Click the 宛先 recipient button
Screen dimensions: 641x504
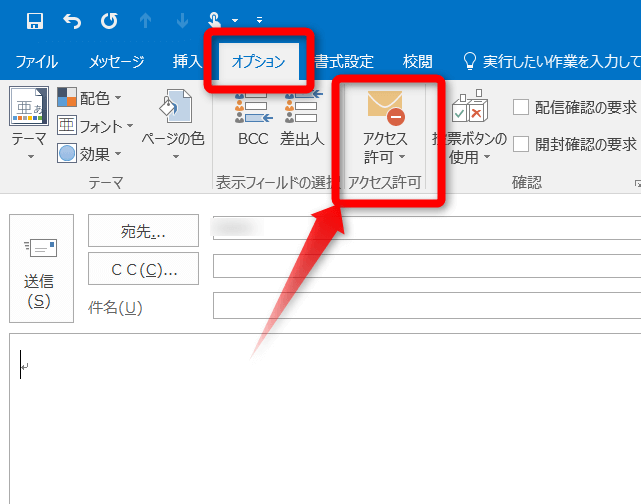143,231
